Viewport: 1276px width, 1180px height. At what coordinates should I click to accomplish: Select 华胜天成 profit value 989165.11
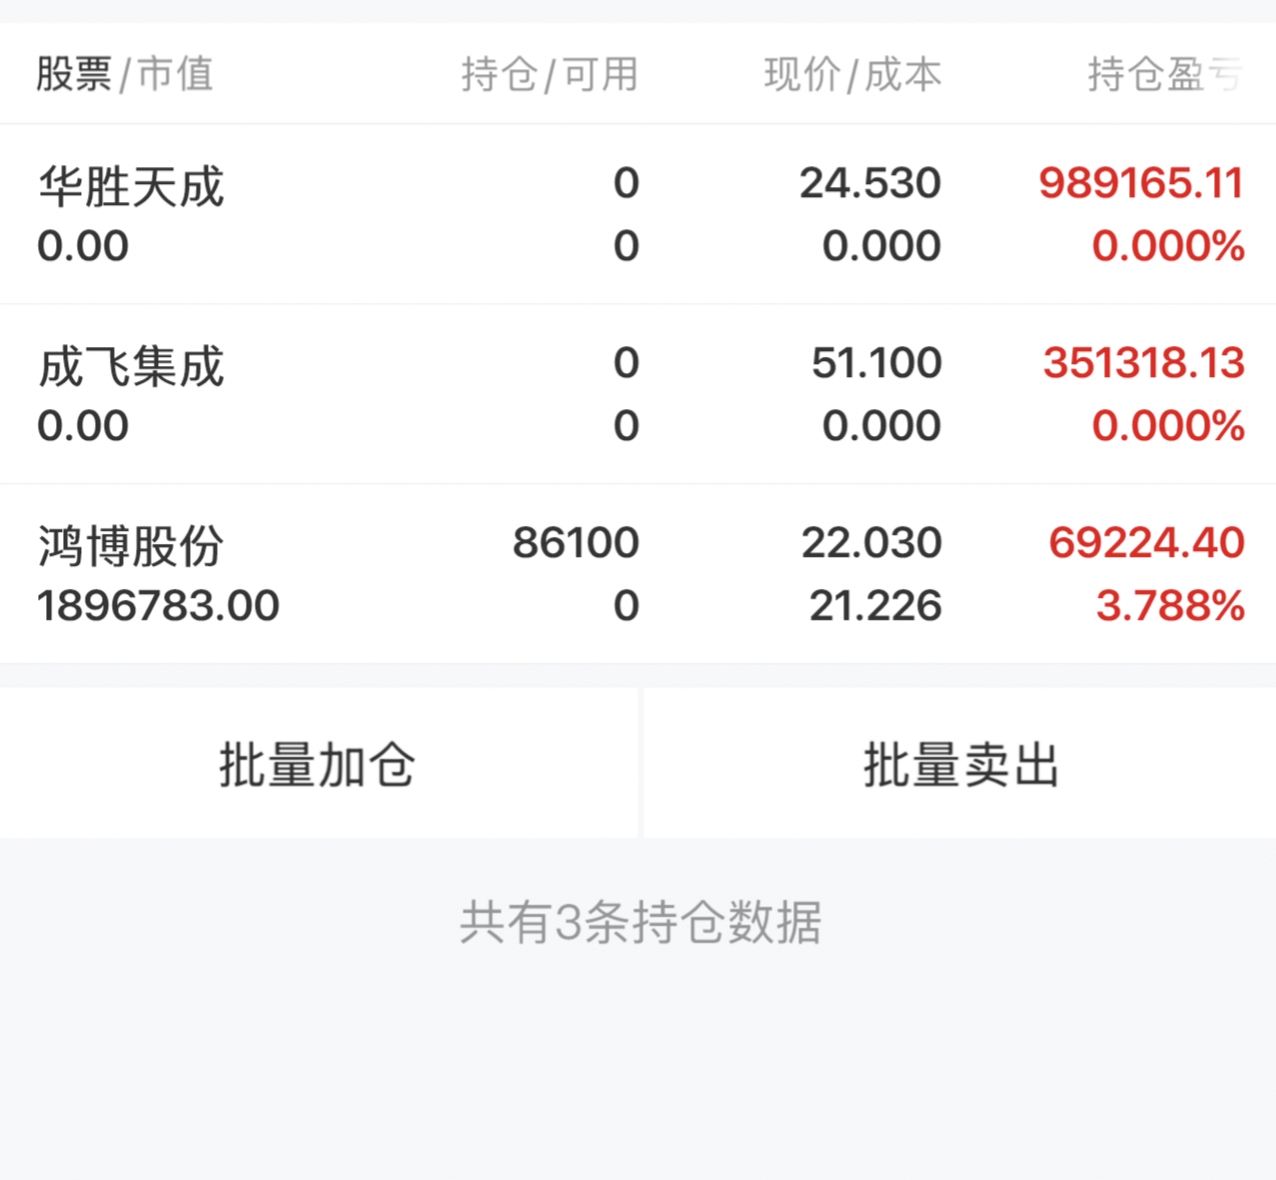(1141, 183)
